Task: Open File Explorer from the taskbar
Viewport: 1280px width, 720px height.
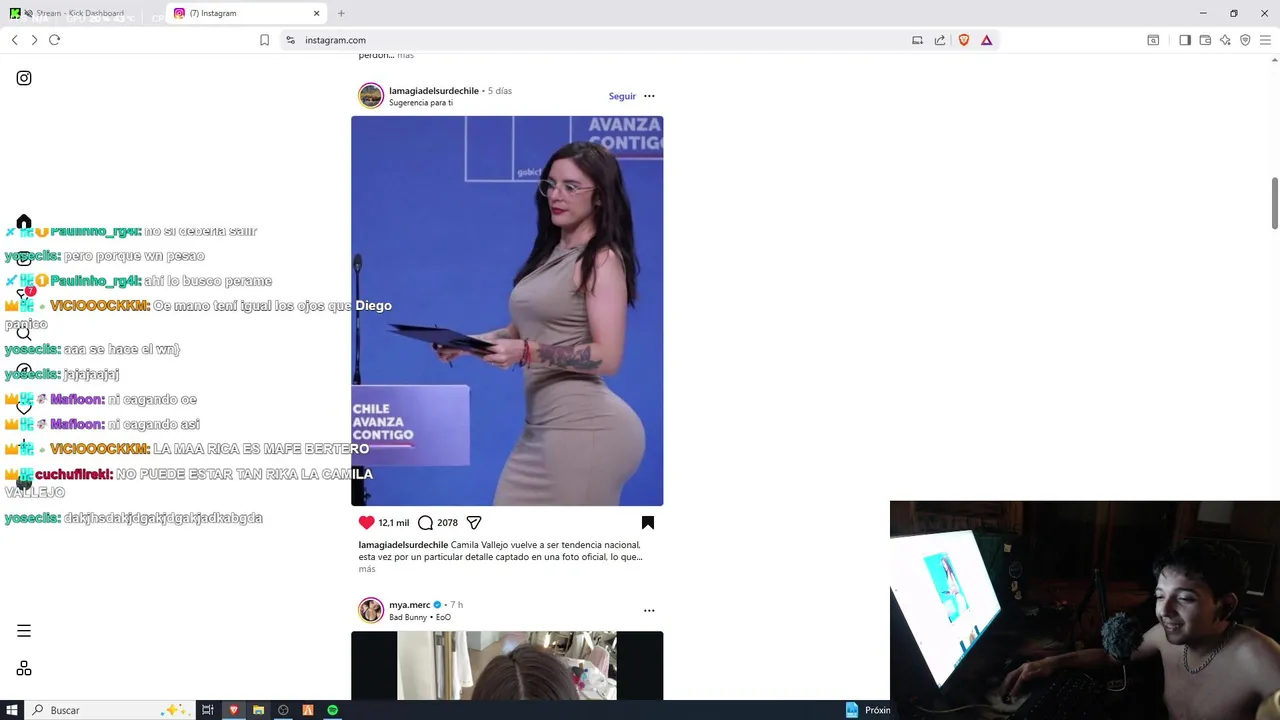Action: click(258, 710)
